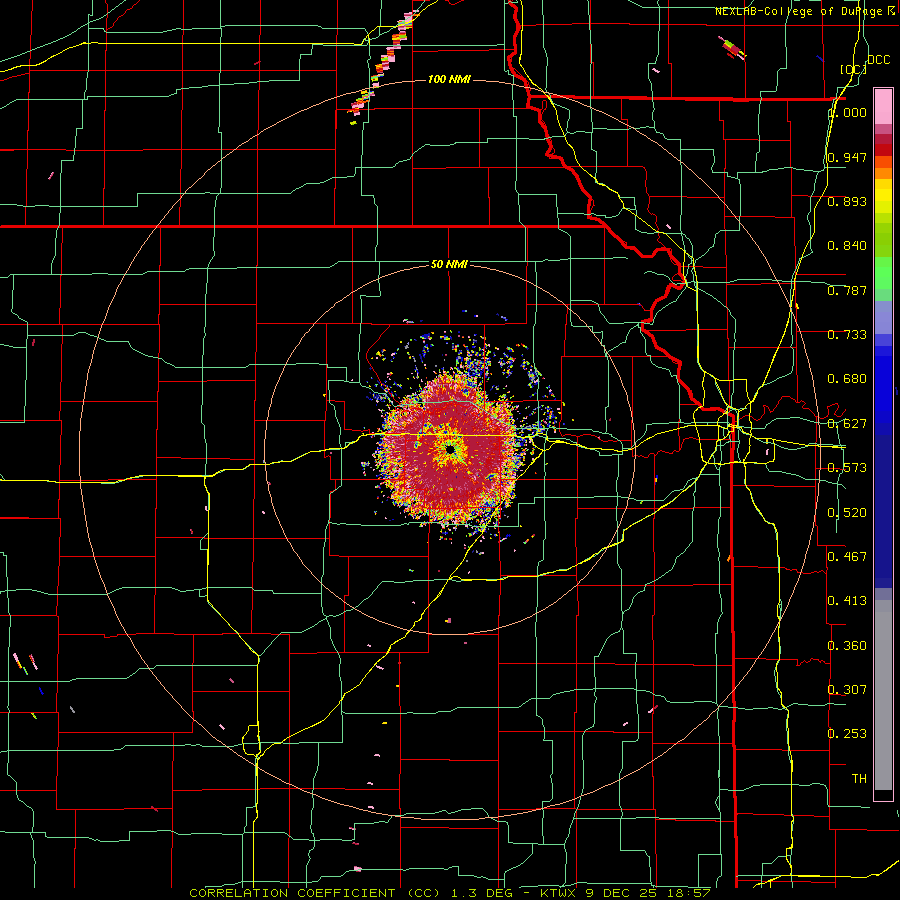Click the 0.413 legend value
The image size is (900, 900).
pos(847,601)
